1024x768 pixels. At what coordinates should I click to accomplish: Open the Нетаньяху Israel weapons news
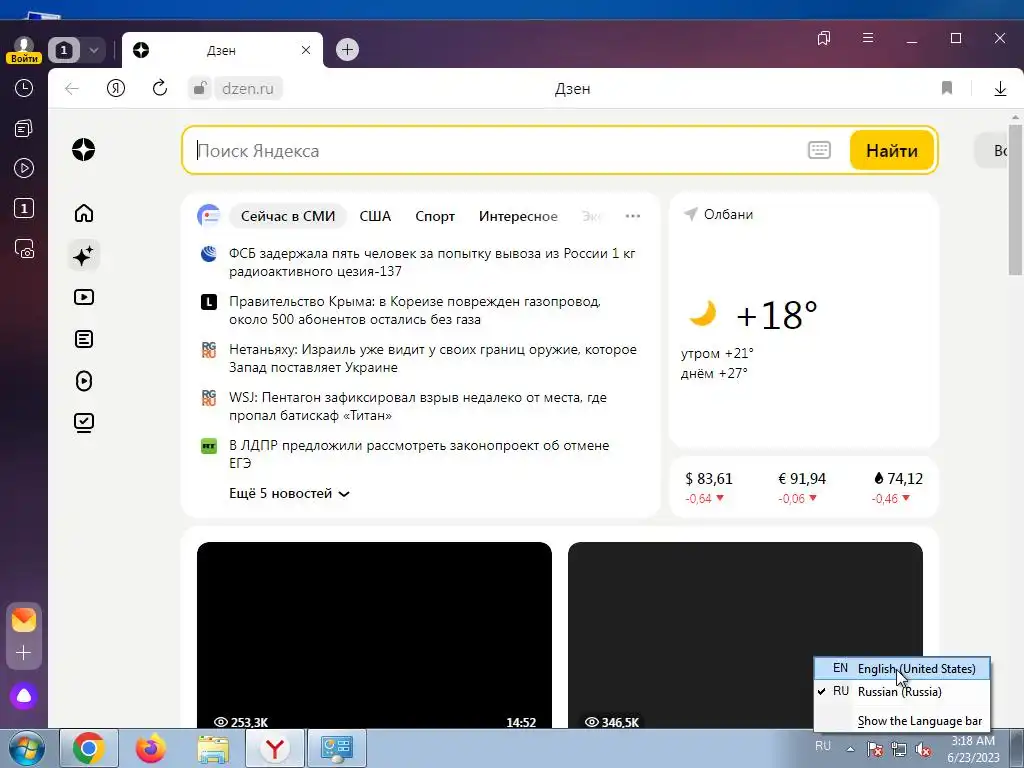click(432, 359)
